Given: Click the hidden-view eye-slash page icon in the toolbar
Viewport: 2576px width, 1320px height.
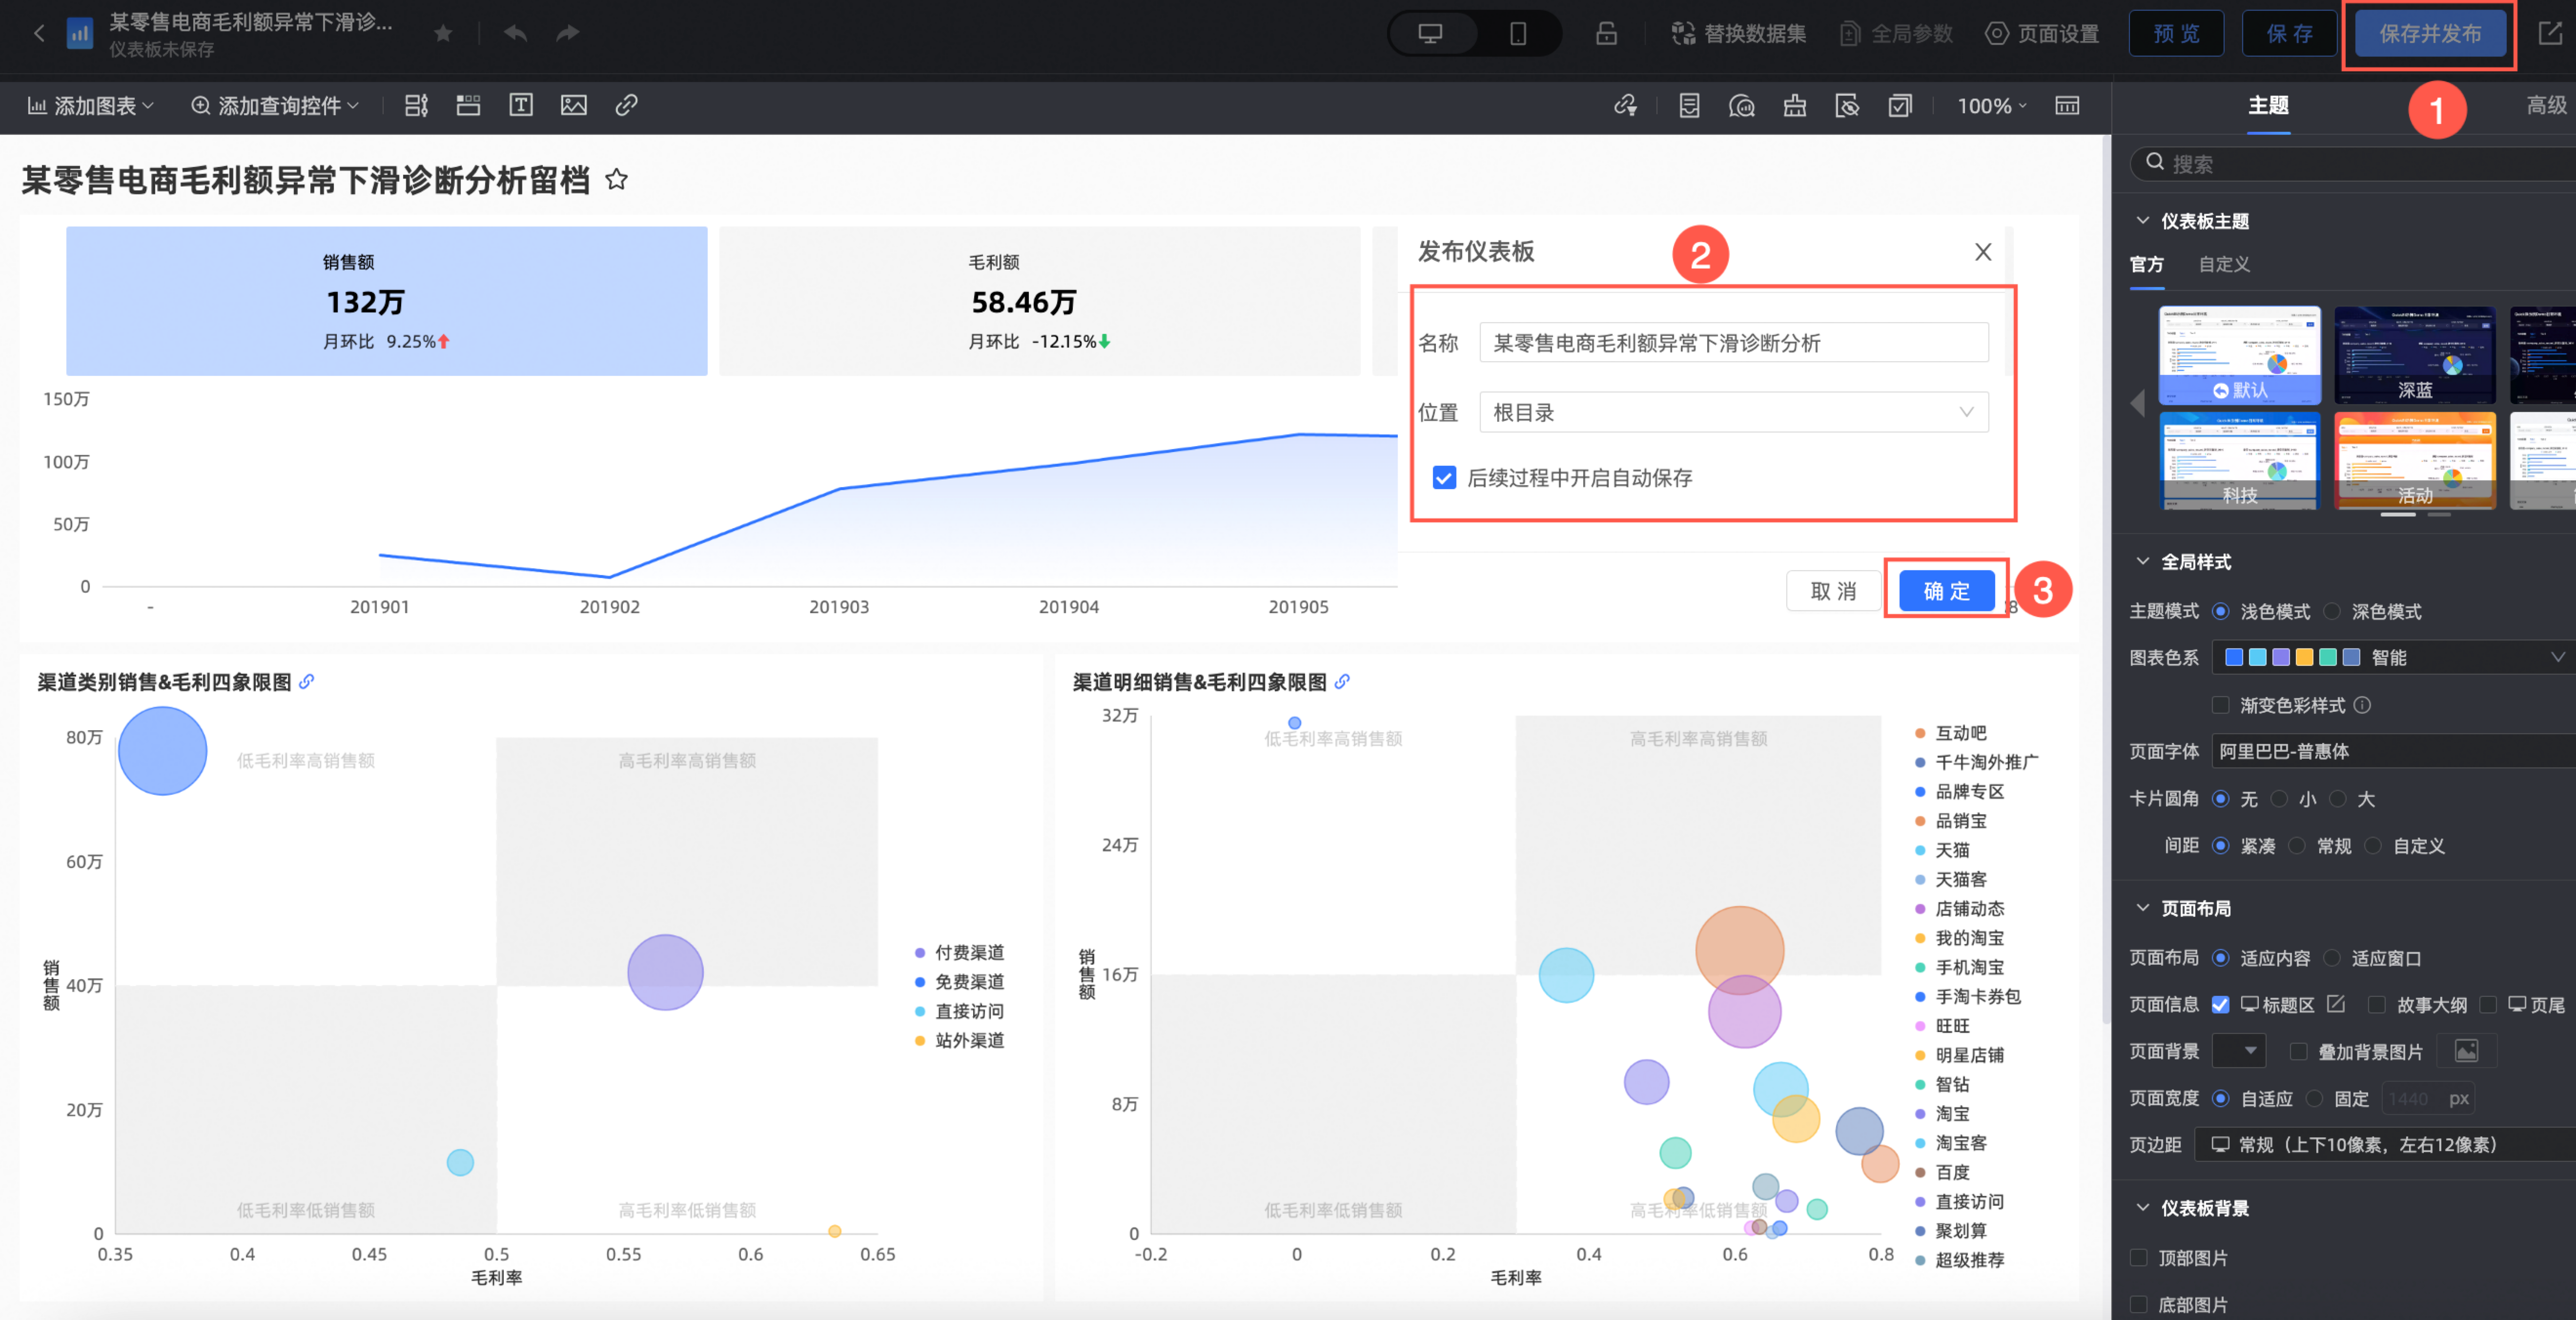Looking at the screenshot, I should click(x=1847, y=105).
